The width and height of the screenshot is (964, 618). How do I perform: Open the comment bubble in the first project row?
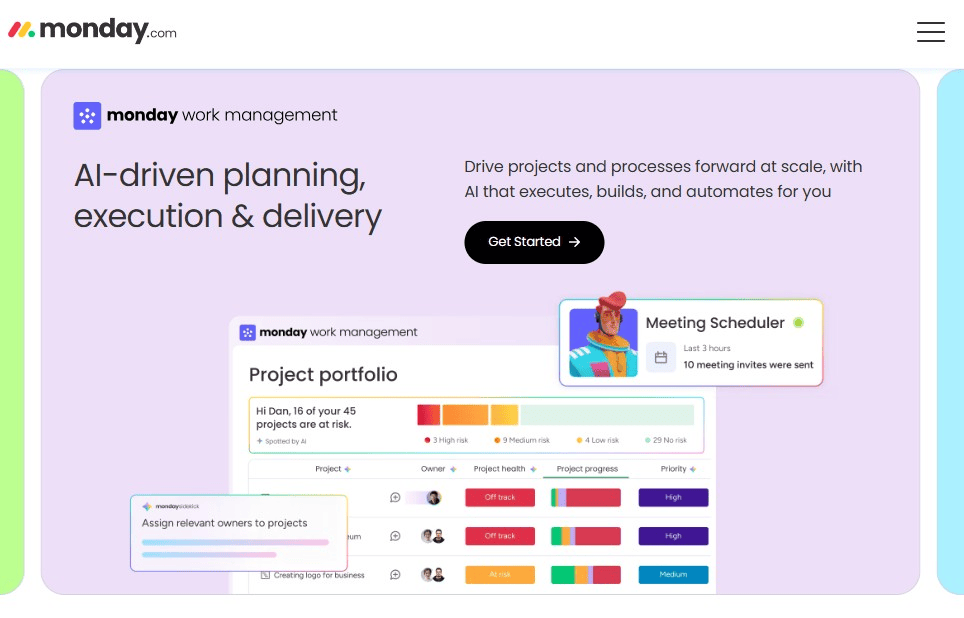(395, 497)
